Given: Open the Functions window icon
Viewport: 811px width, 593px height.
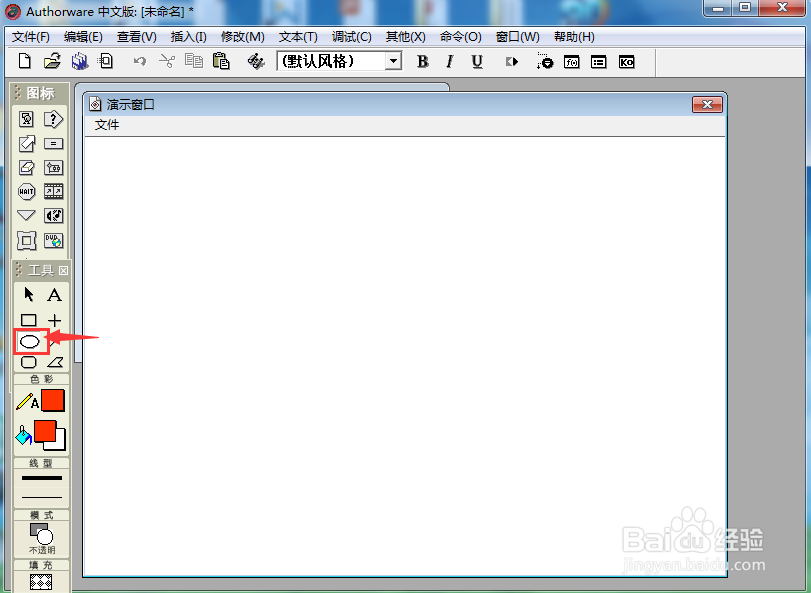Looking at the screenshot, I should 572,62.
